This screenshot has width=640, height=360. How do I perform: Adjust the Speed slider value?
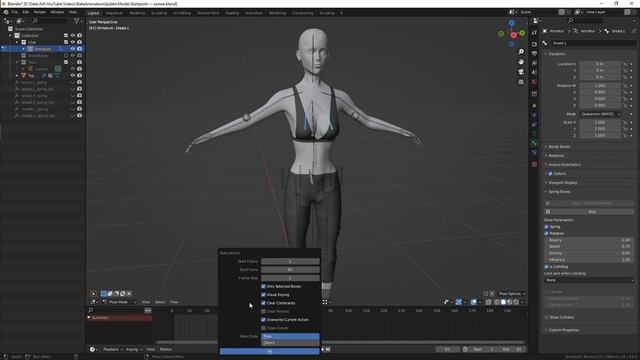coord(589,247)
